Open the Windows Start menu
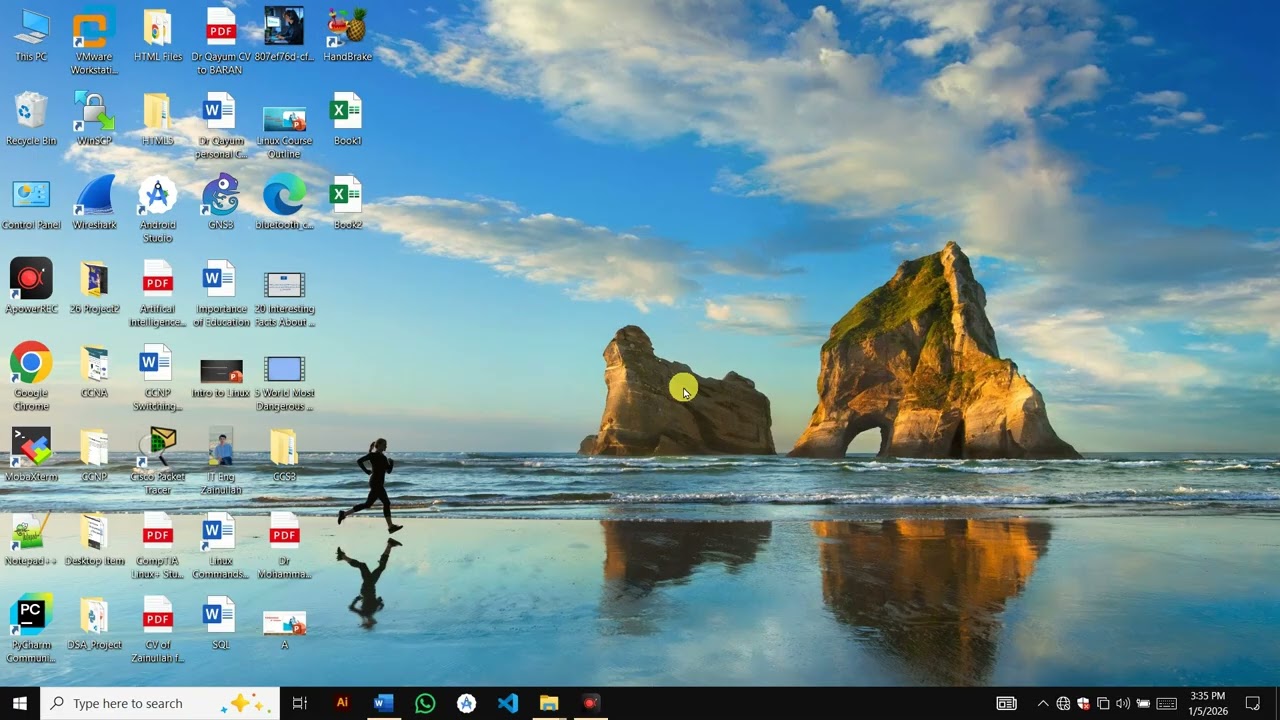Screen dimensions: 1280x720 [20, 703]
